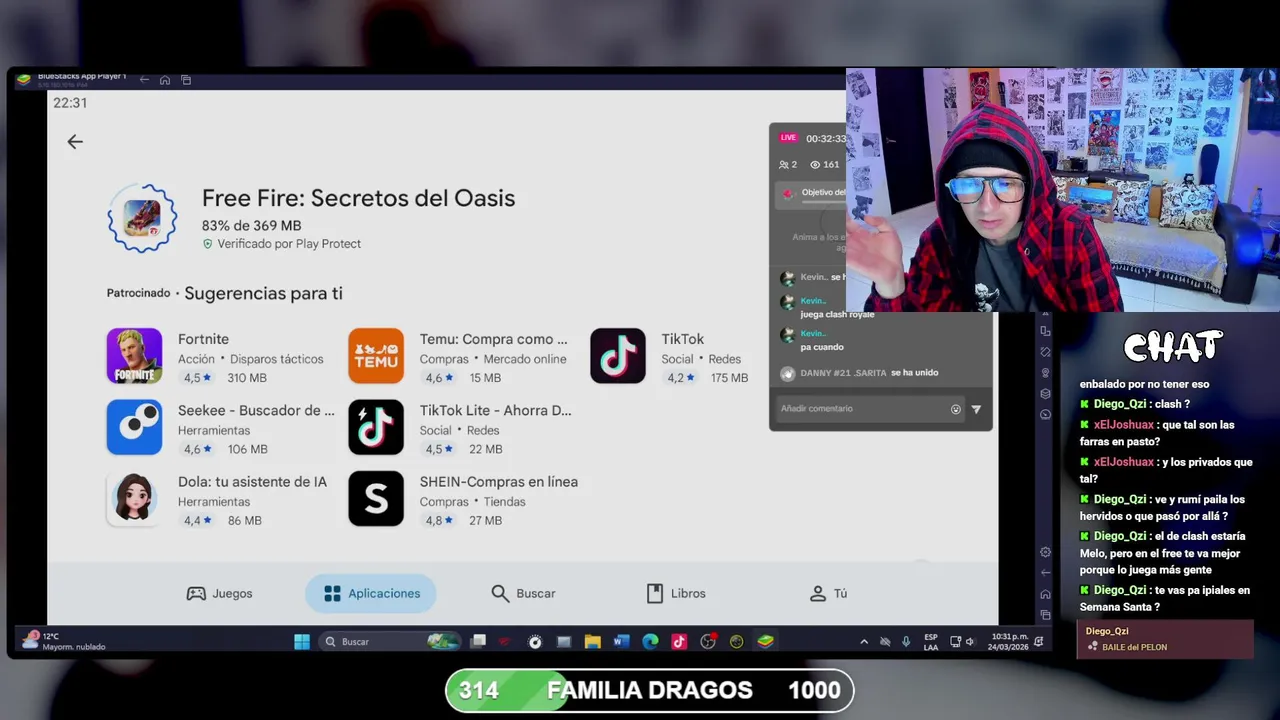This screenshot has height=720, width=1280.
Task: Click BlueStacks sidebar recents button
Action: [x=1045, y=615]
